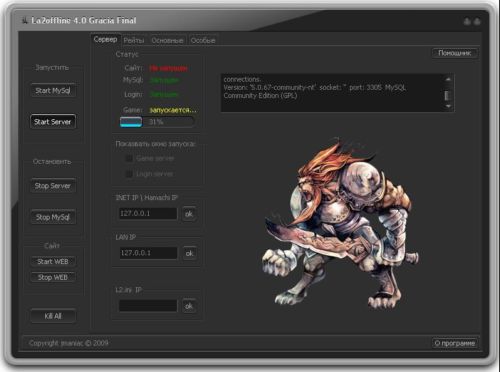Enable the Login server window checkbox
Screen dimensions: 500x372
click(x=129, y=174)
